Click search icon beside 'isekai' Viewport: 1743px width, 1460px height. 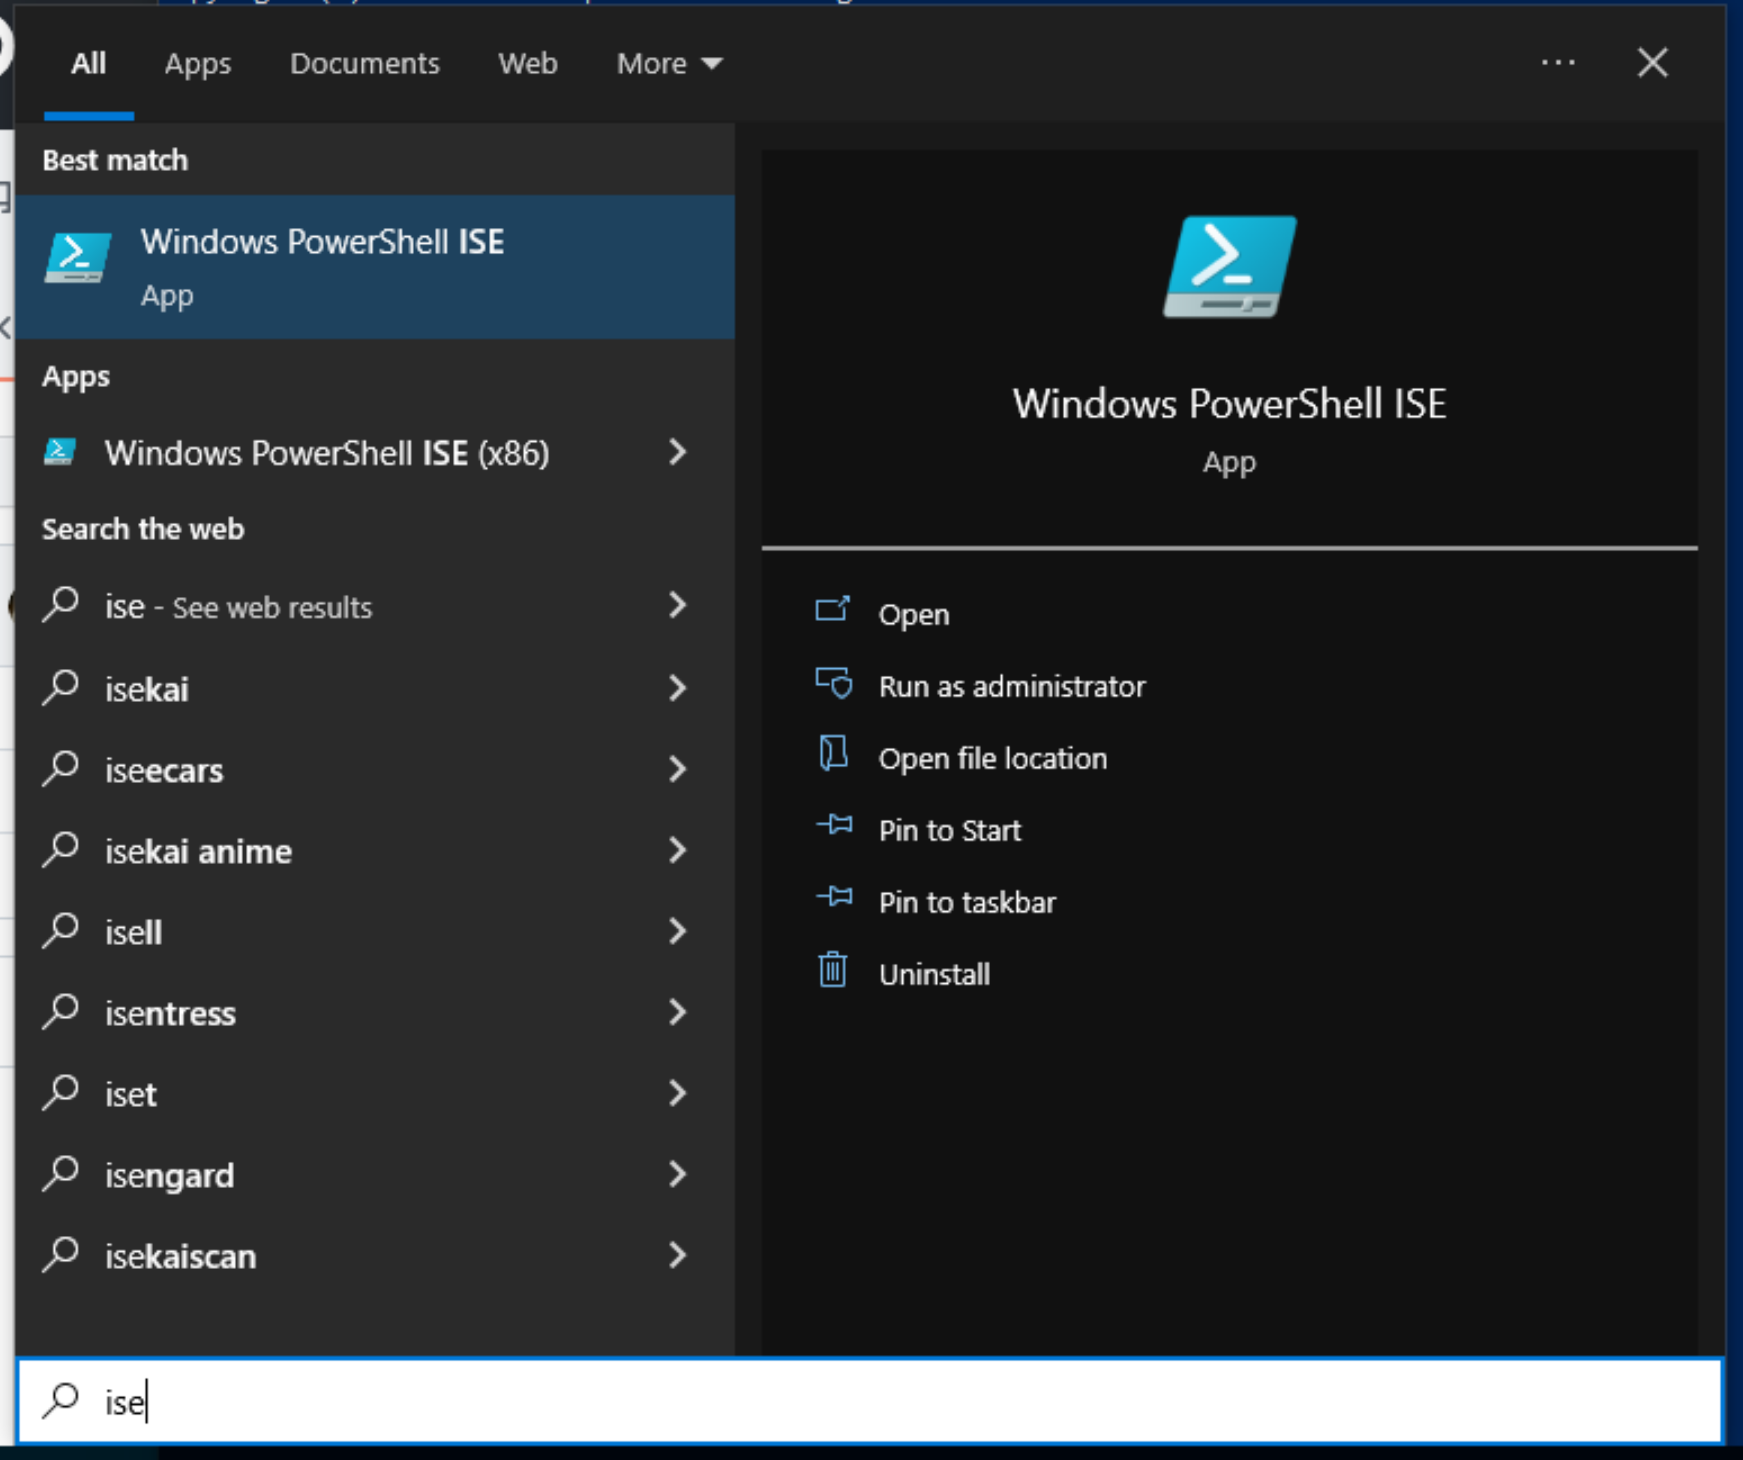(61, 688)
